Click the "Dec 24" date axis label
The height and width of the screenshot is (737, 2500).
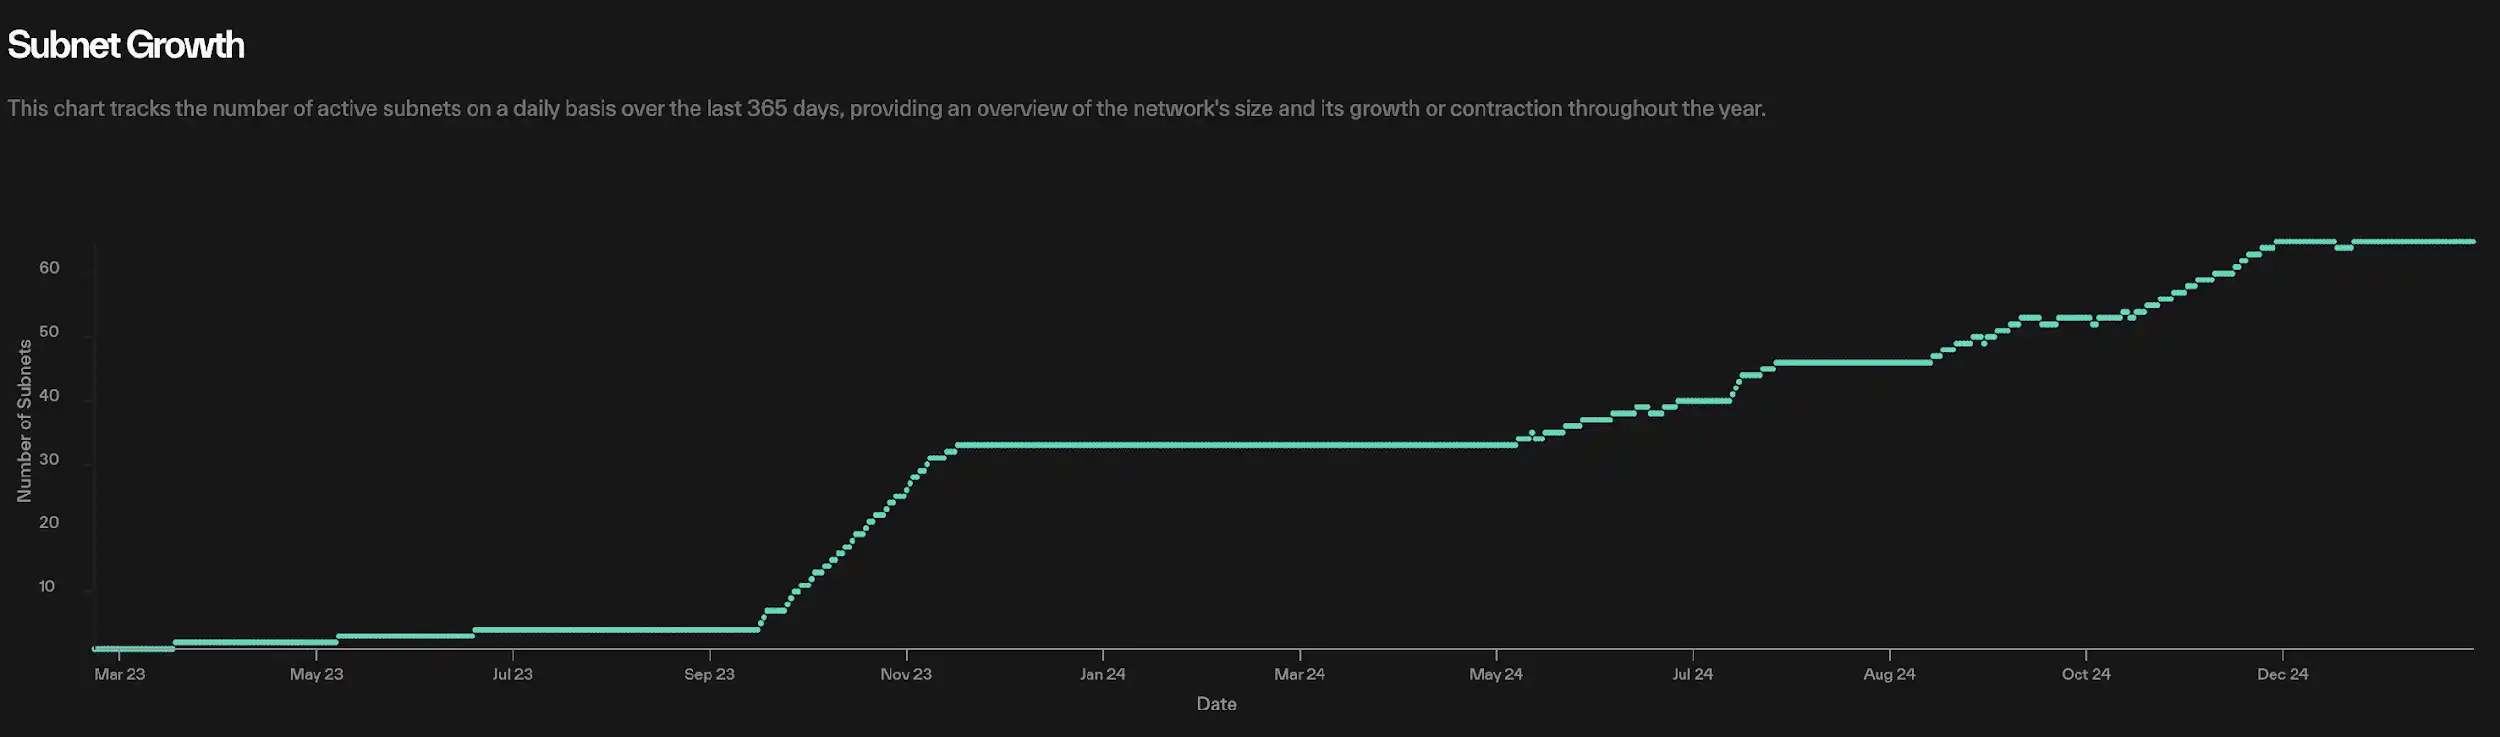pos(2283,674)
